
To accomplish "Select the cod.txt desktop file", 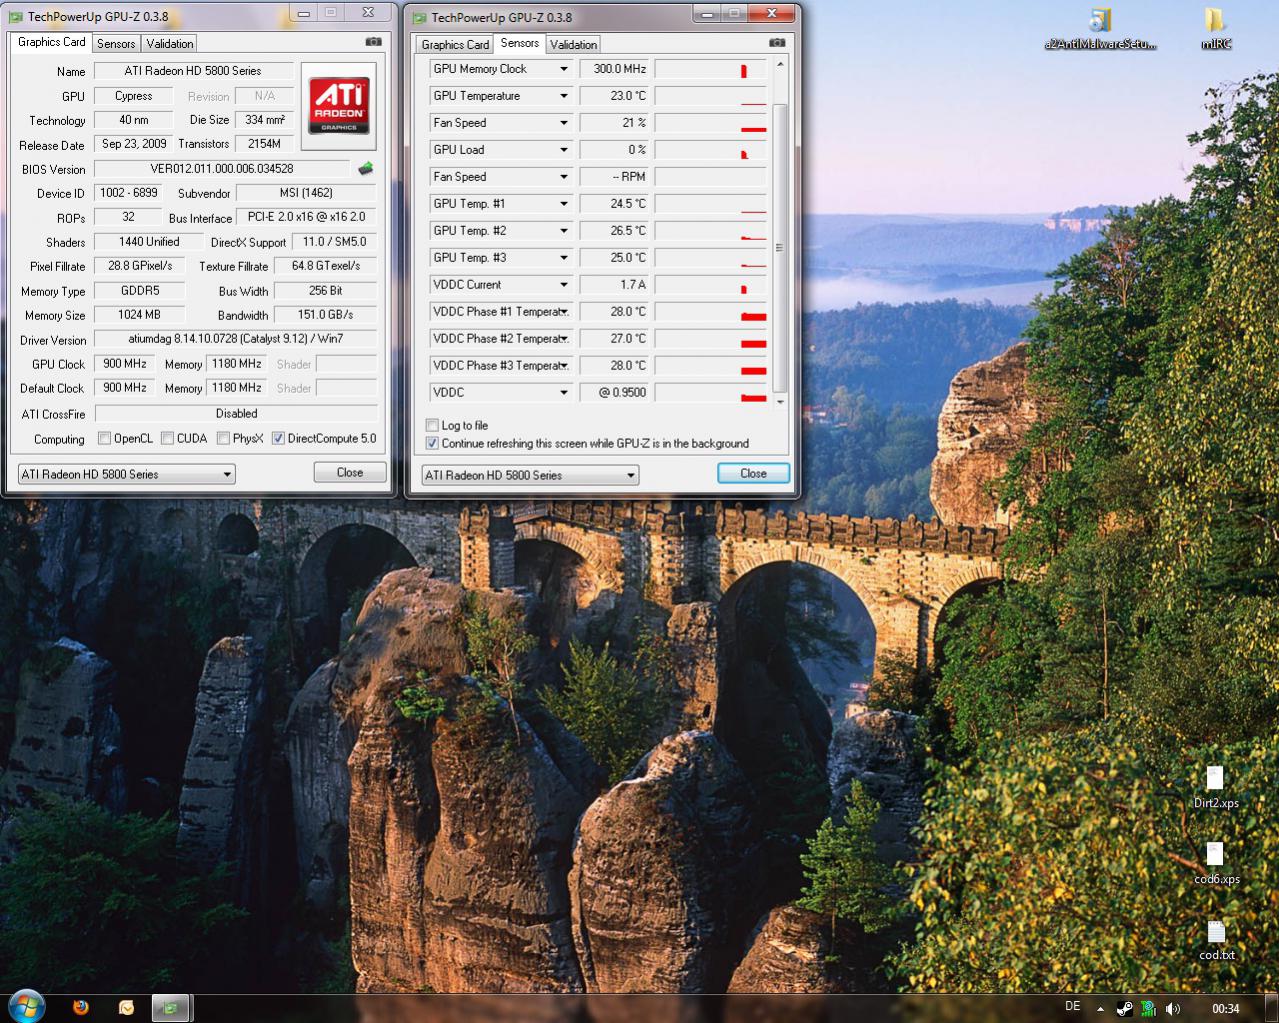I will [1217, 941].
